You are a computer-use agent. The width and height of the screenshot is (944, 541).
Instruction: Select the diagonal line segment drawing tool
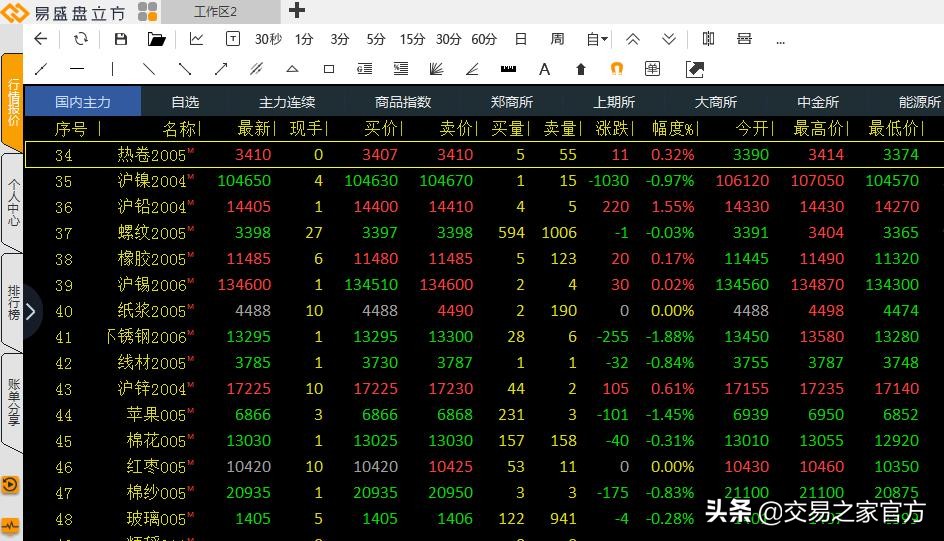(x=41, y=69)
